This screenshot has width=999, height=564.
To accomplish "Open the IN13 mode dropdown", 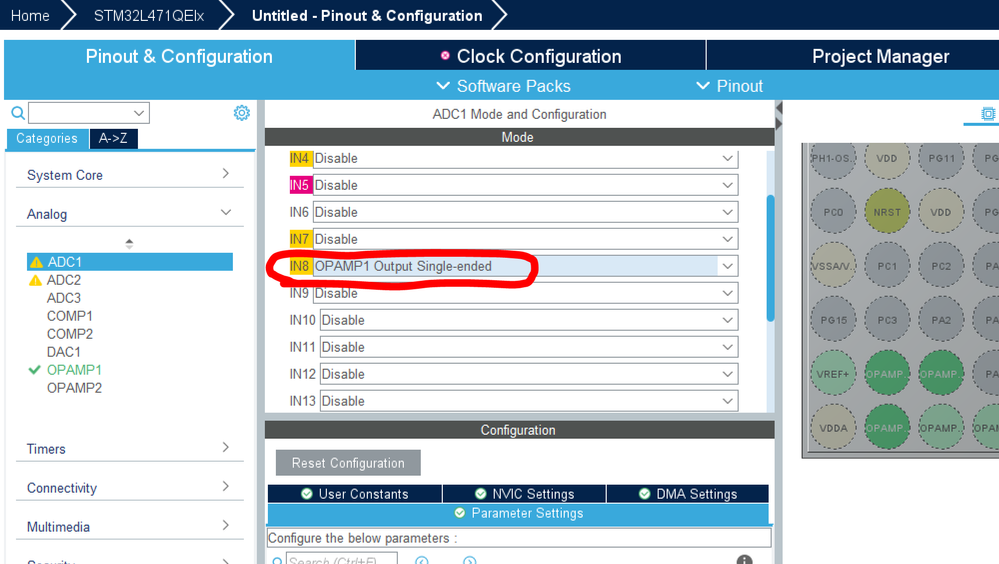I will coord(529,401).
